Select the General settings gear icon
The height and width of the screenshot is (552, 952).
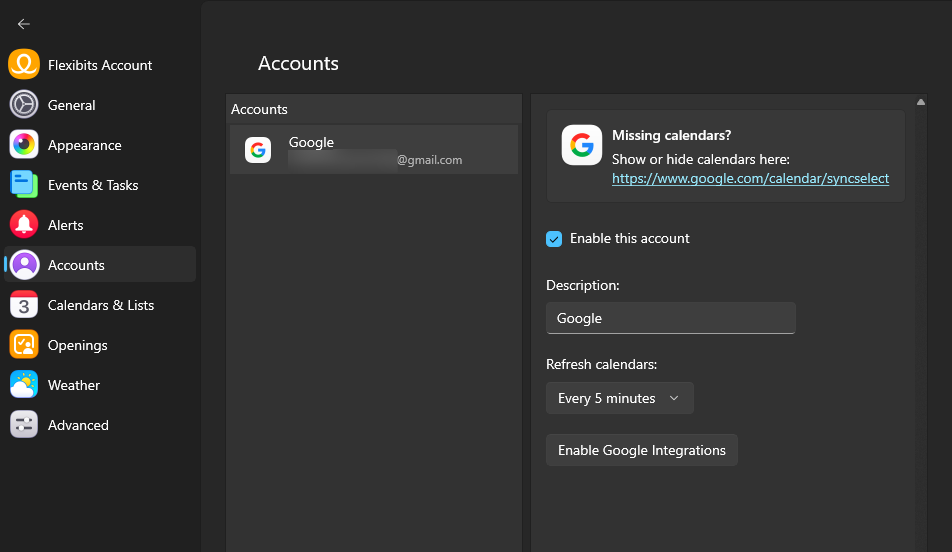(24, 105)
